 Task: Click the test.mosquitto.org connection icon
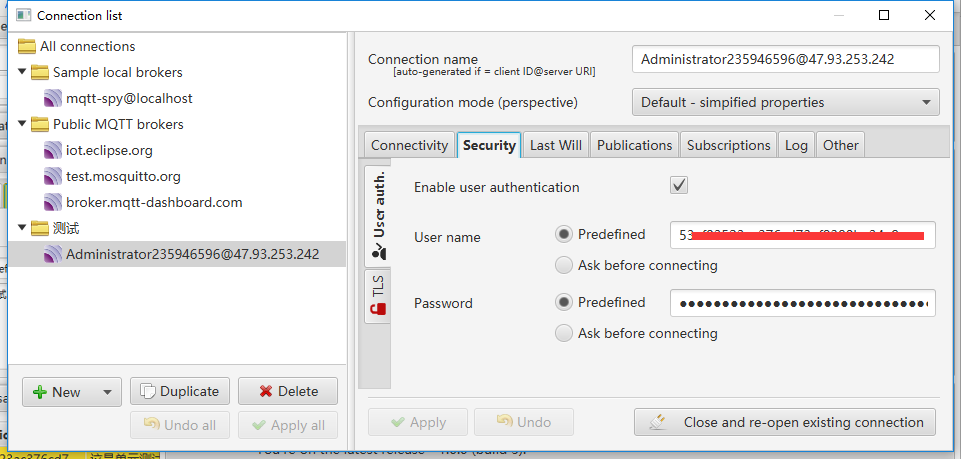pos(53,176)
